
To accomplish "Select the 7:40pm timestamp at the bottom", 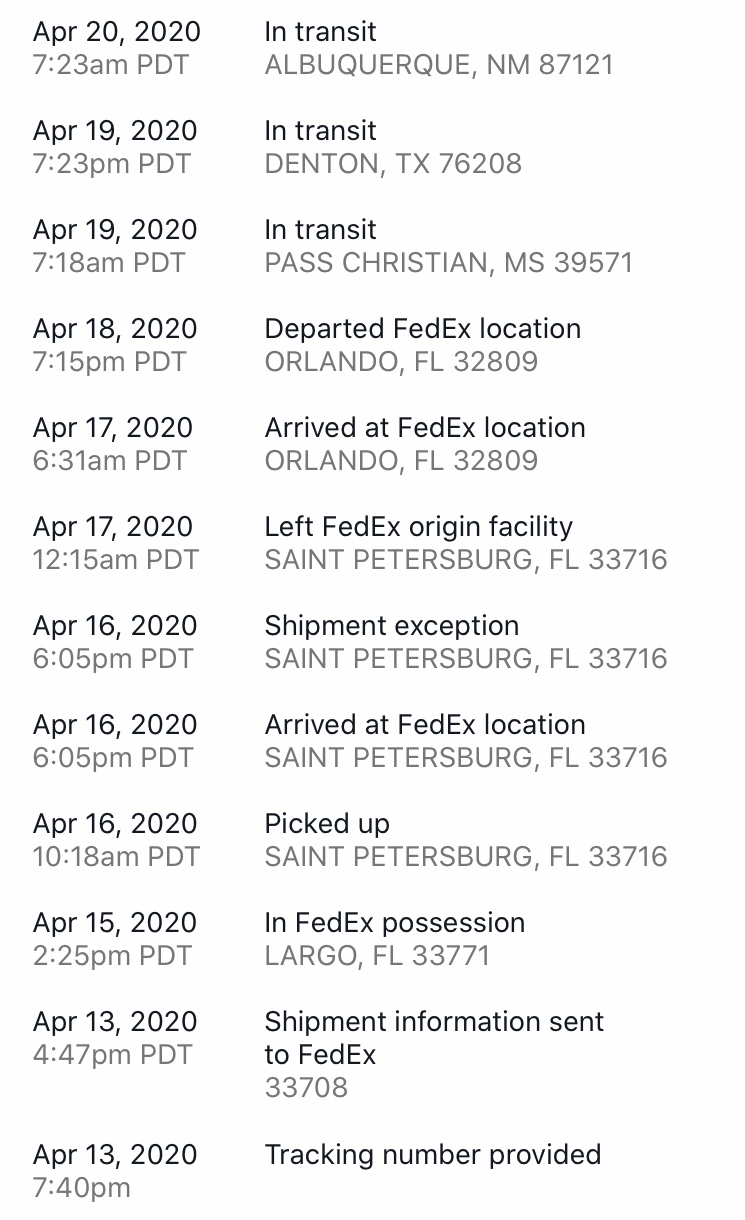I will 82,1187.
